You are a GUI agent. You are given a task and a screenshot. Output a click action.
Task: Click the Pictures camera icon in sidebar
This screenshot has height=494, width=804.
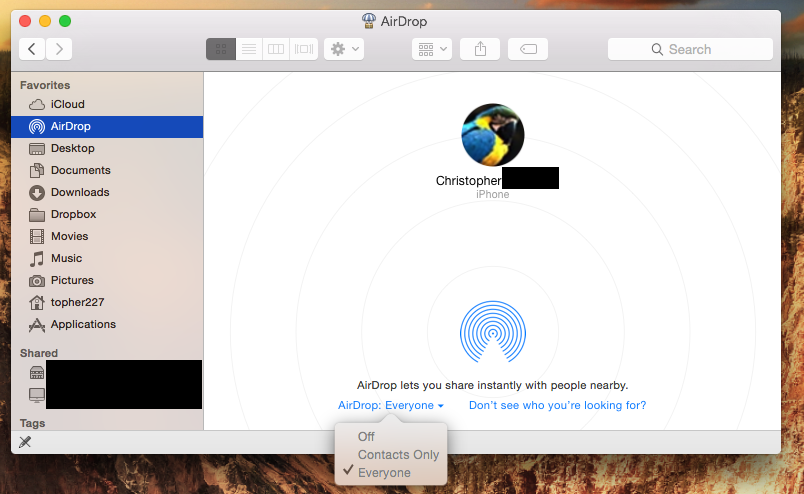pyautogui.click(x=36, y=281)
